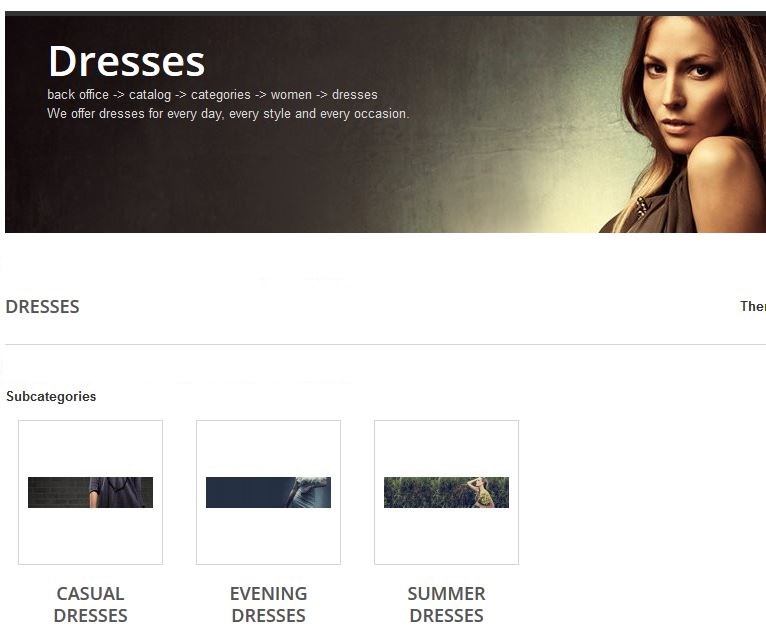This screenshot has height=629, width=766.
Task: Follow the EVENING DRESSES text link
Action: (x=268, y=605)
